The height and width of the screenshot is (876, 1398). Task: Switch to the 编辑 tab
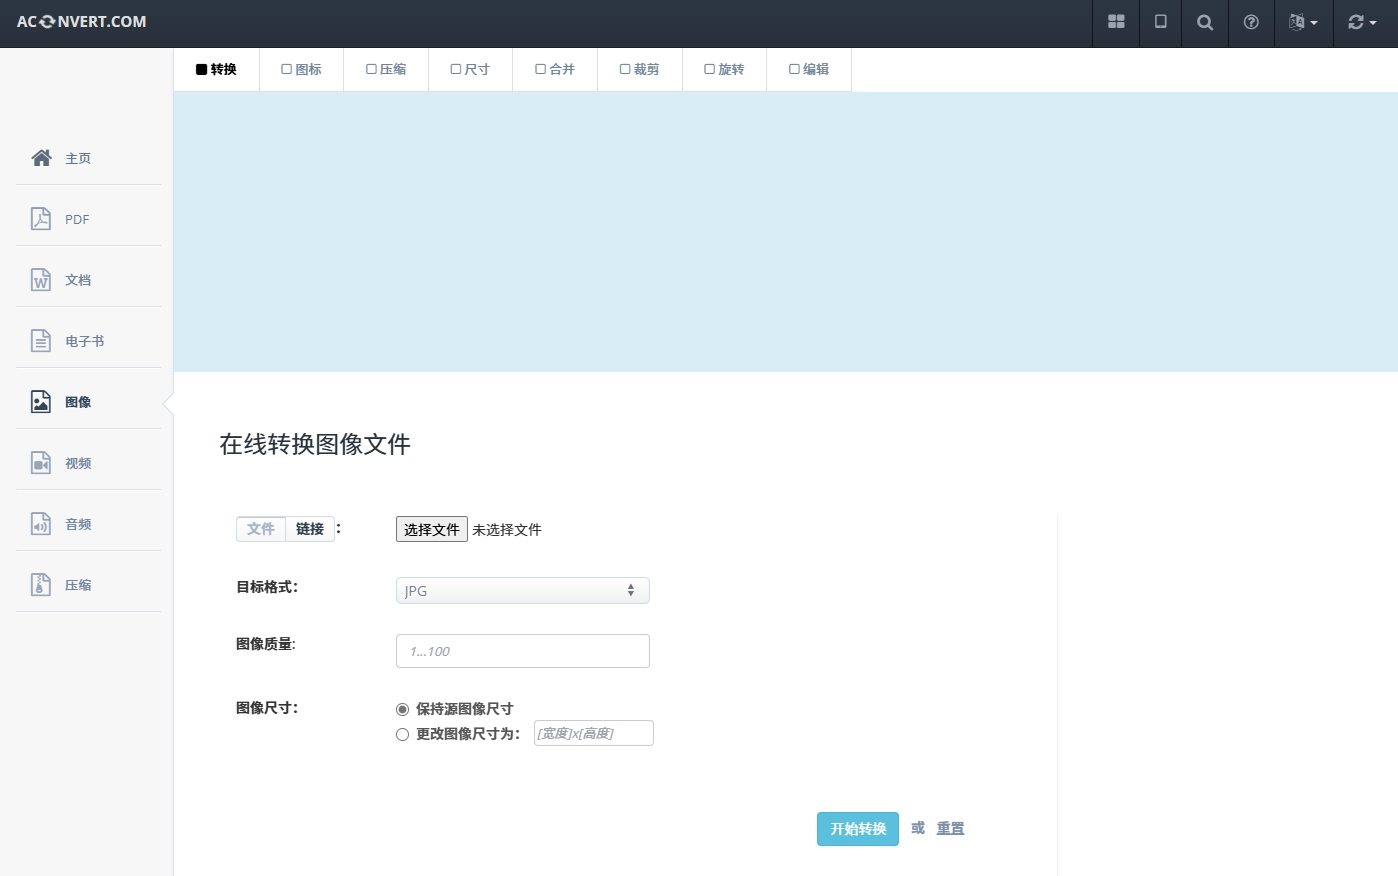tap(809, 69)
